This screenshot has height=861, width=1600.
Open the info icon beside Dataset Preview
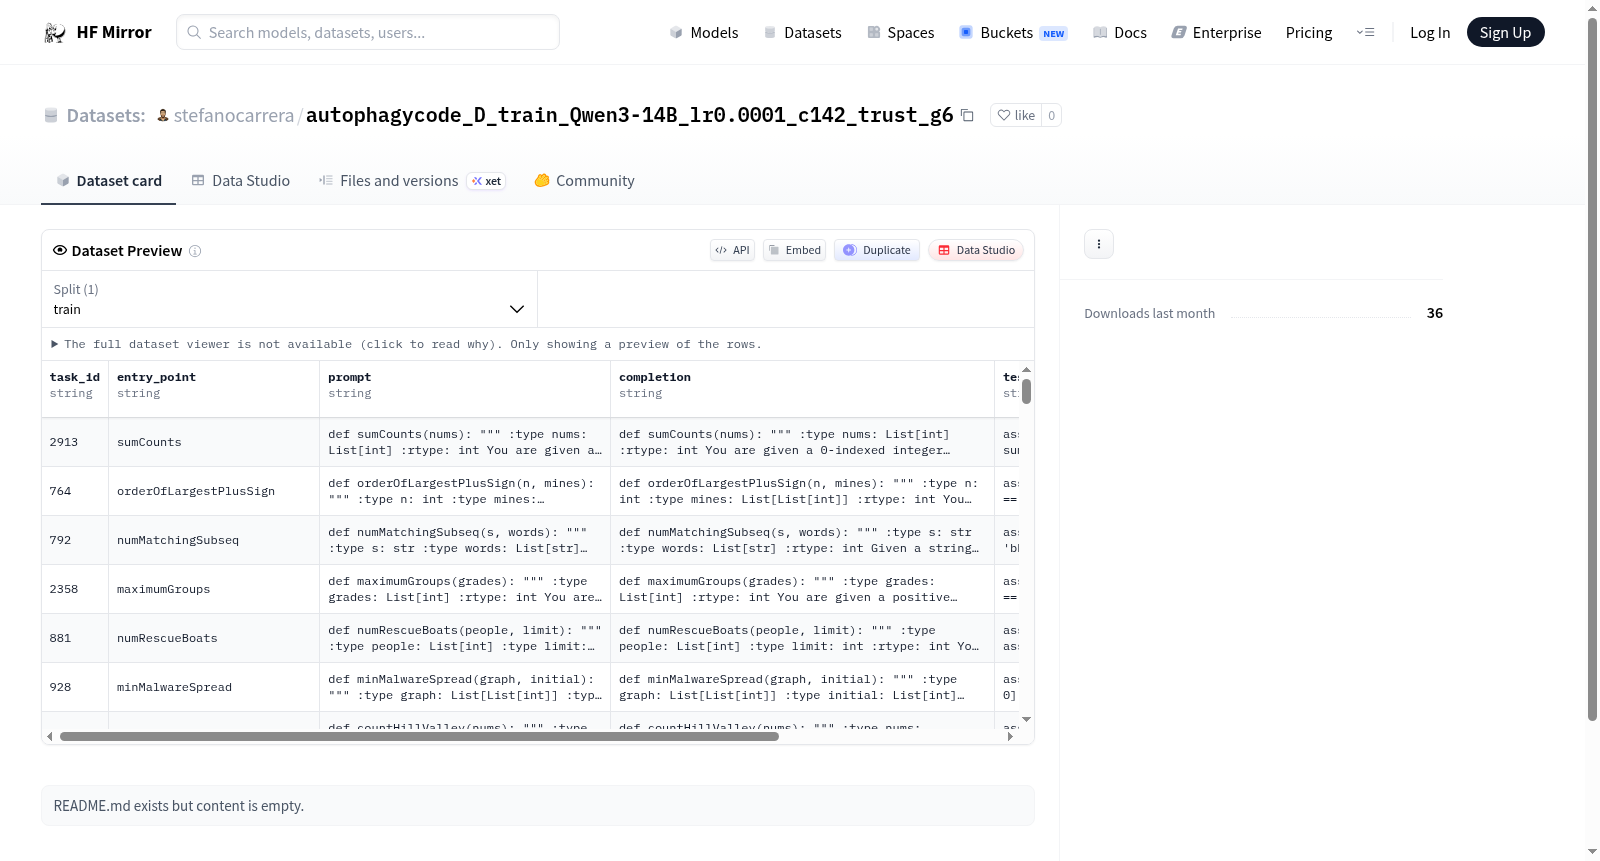[195, 251]
